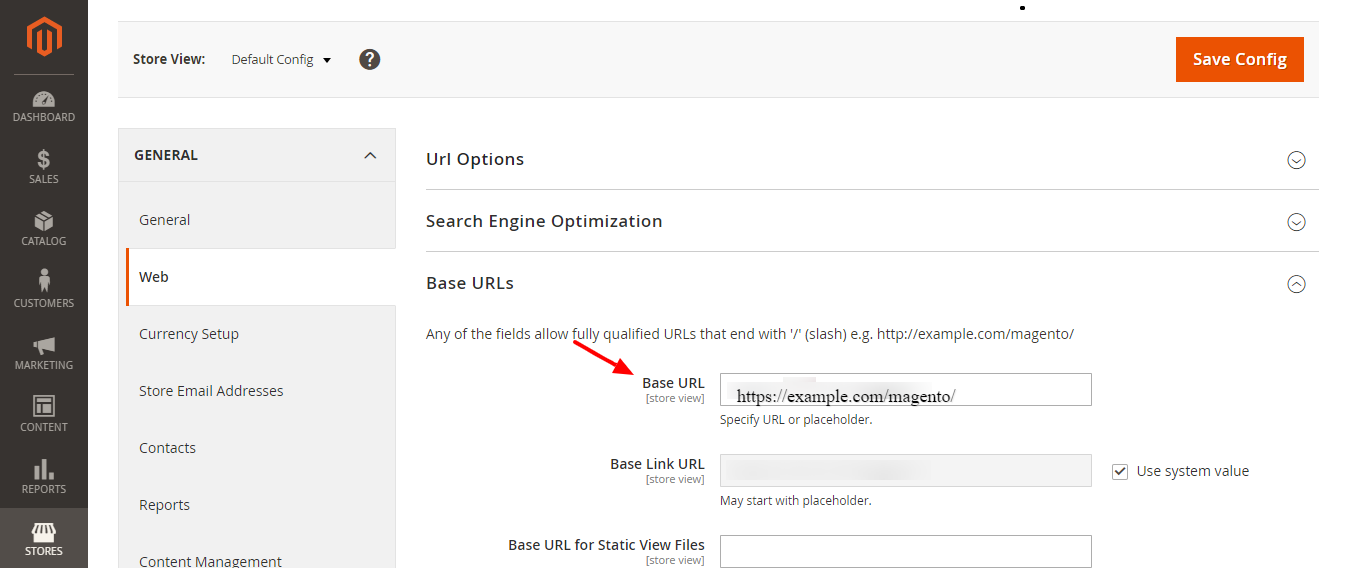Expand the Search Engine Optimization section
This screenshot has width=1349, height=568.
[1296, 222]
